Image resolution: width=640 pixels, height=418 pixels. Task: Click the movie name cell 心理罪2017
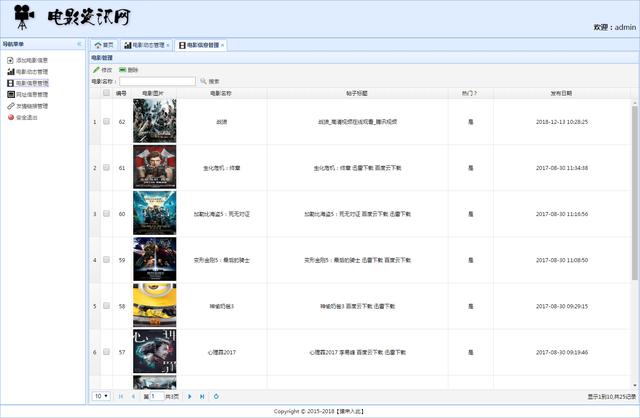pyautogui.click(x=222, y=352)
